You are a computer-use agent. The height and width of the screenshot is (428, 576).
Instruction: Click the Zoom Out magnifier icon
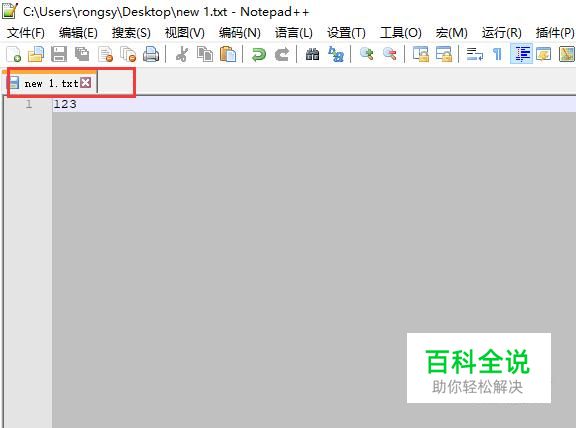[390, 54]
